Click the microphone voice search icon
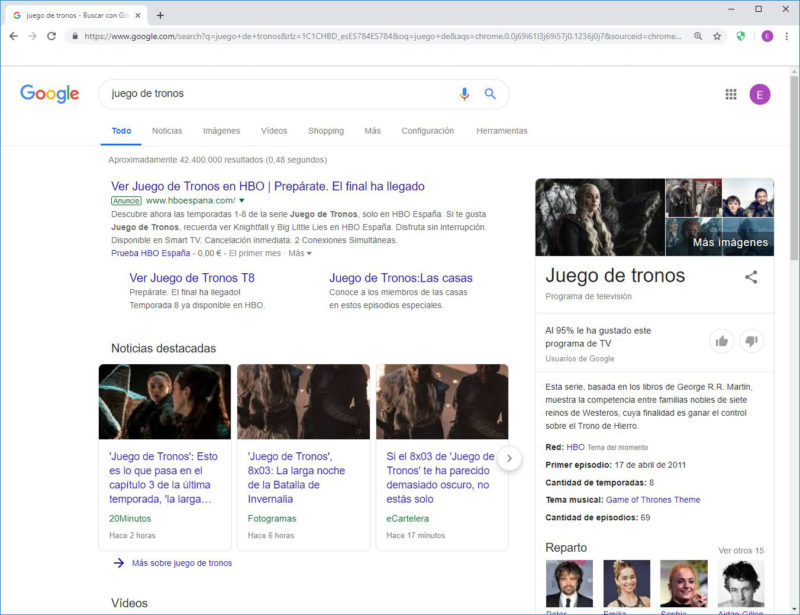Image resolution: width=800 pixels, height=615 pixels. tap(464, 94)
